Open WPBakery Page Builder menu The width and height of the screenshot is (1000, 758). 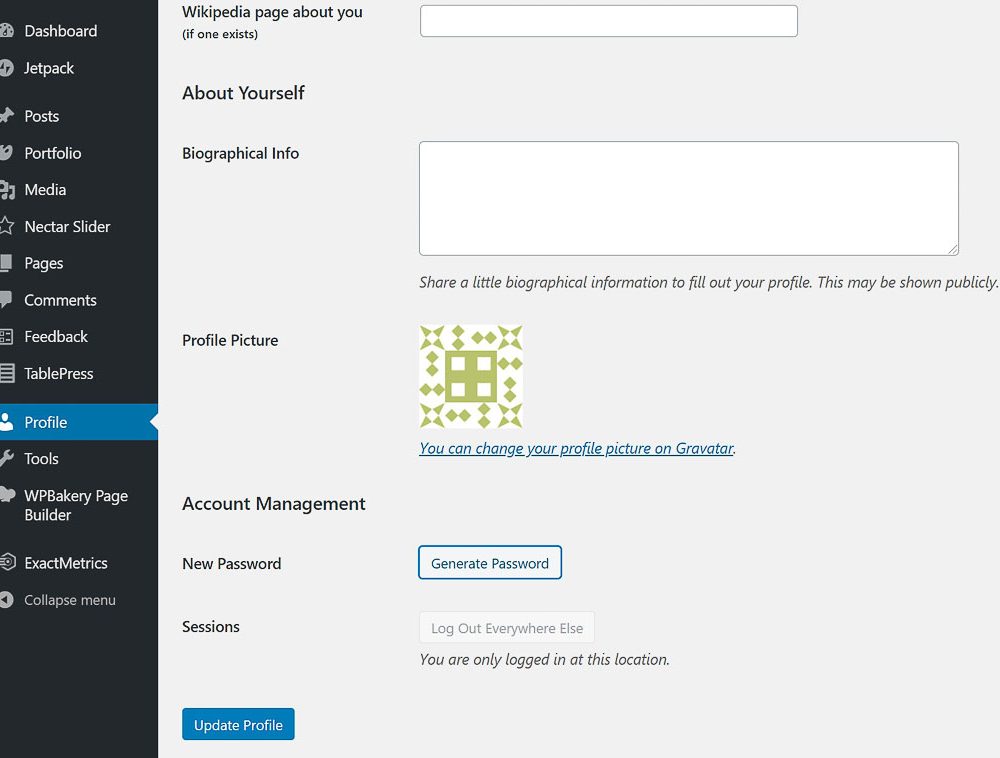point(76,505)
